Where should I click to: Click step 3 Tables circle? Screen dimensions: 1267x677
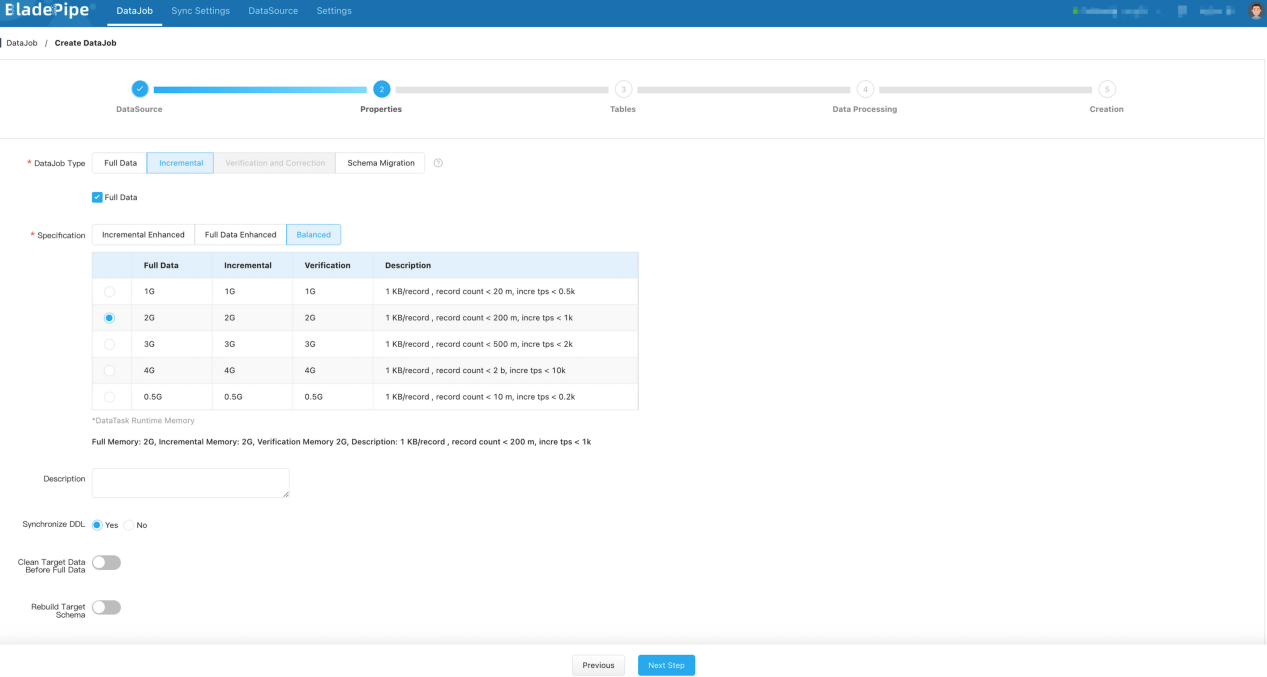tap(623, 89)
